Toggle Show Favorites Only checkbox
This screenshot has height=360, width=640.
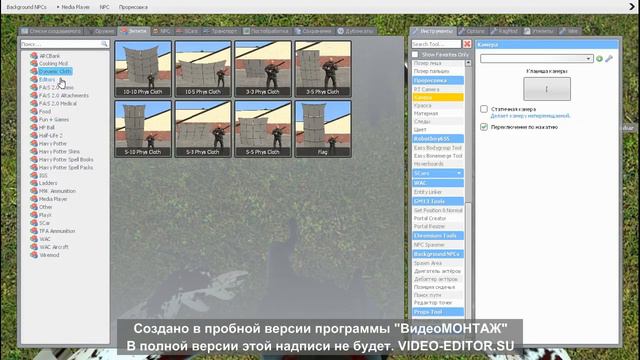[x=415, y=54]
